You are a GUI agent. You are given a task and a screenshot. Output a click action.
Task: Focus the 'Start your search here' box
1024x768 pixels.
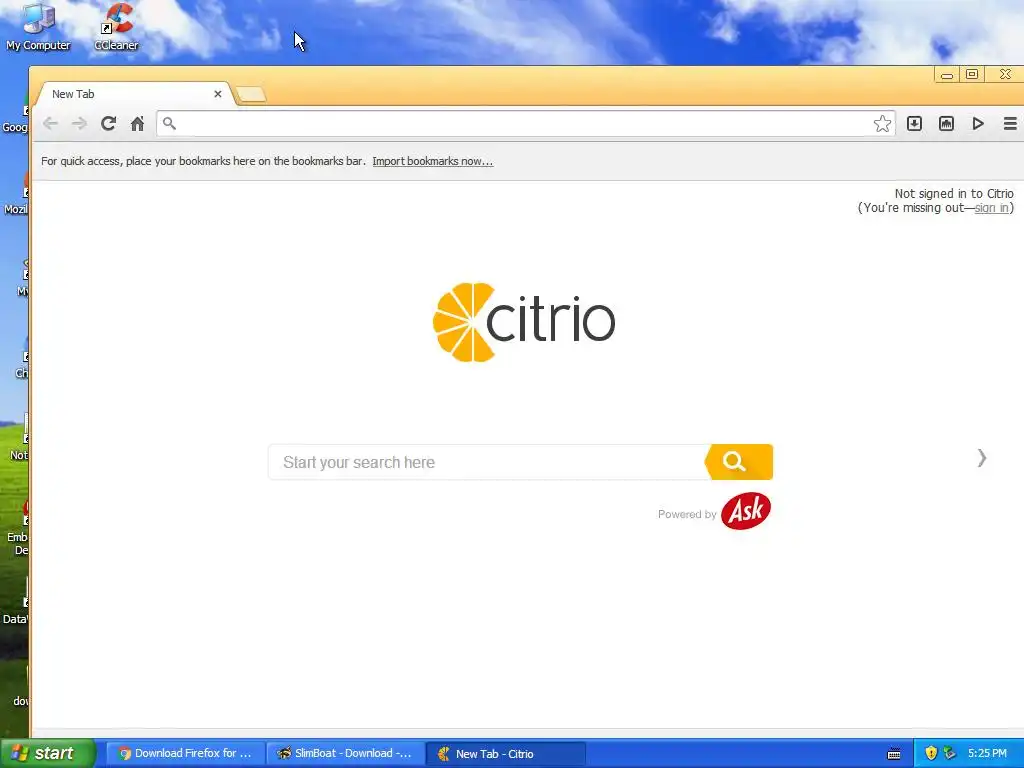[488, 462]
